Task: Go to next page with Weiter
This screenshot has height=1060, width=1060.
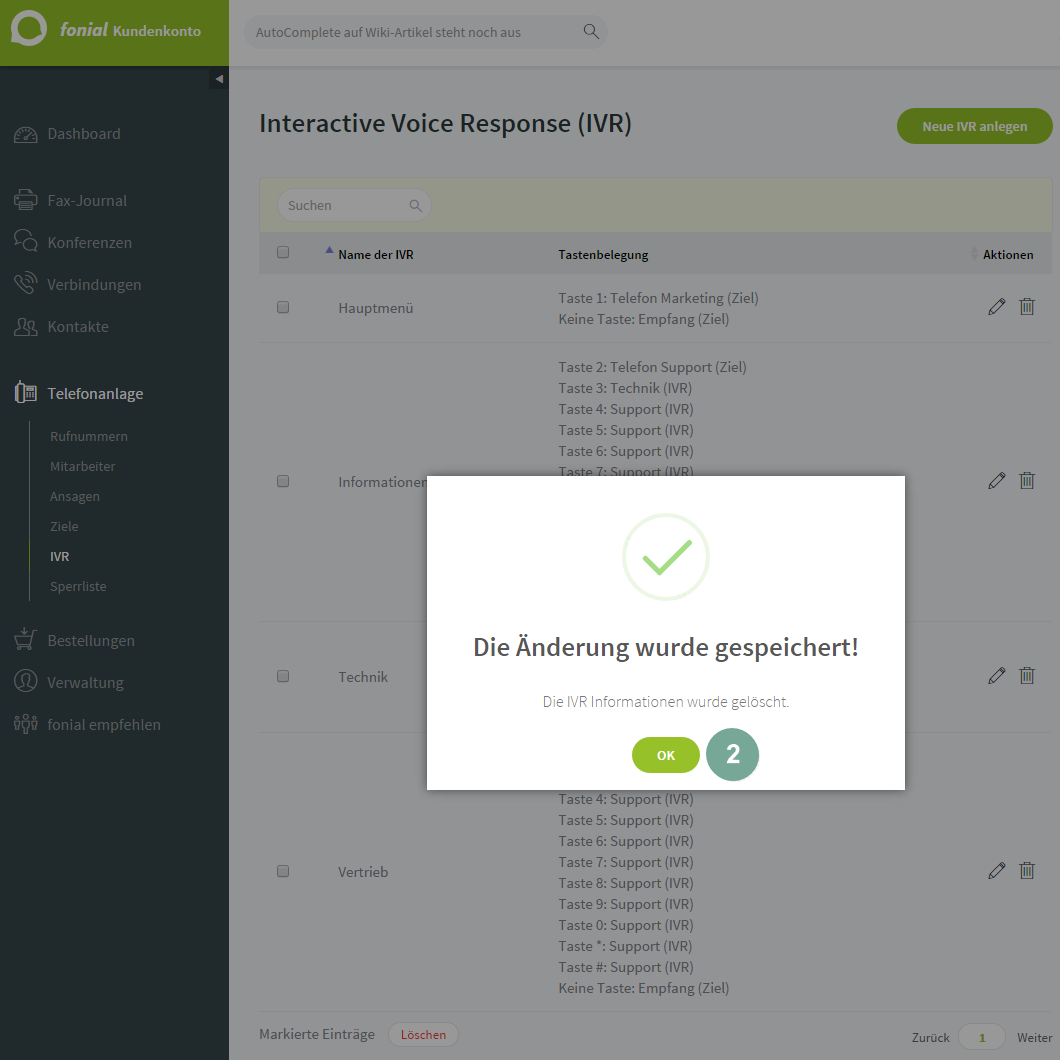Action: click(1034, 1037)
